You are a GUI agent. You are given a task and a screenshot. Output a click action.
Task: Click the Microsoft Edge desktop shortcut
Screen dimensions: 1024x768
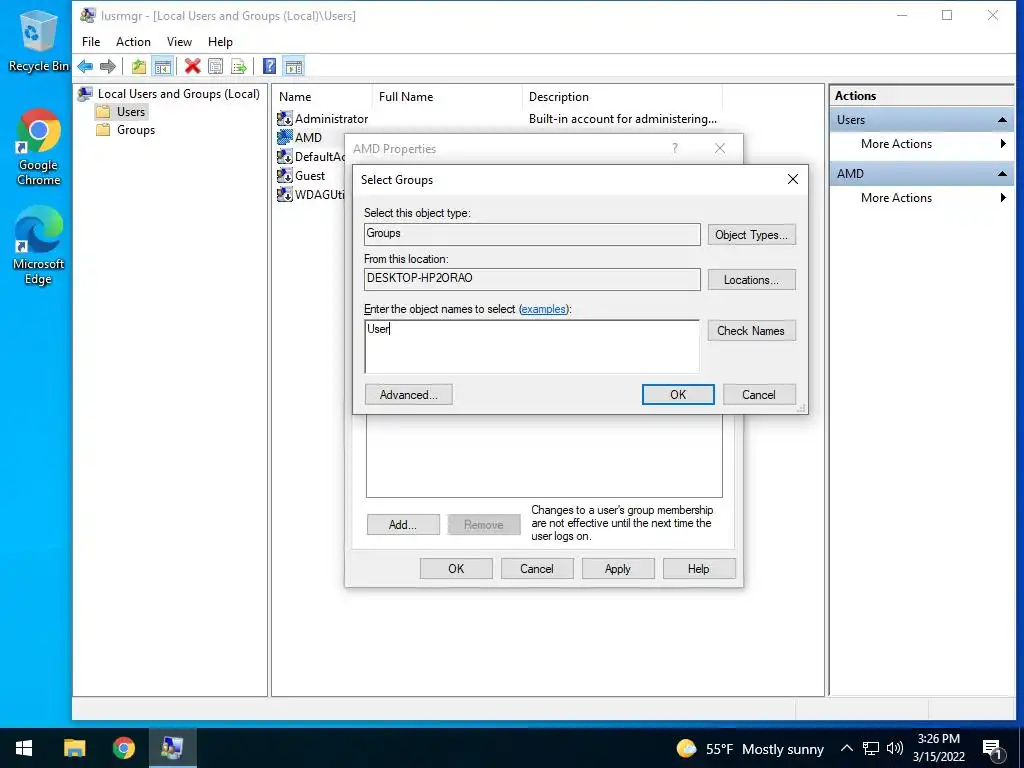[x=38, y=246]
